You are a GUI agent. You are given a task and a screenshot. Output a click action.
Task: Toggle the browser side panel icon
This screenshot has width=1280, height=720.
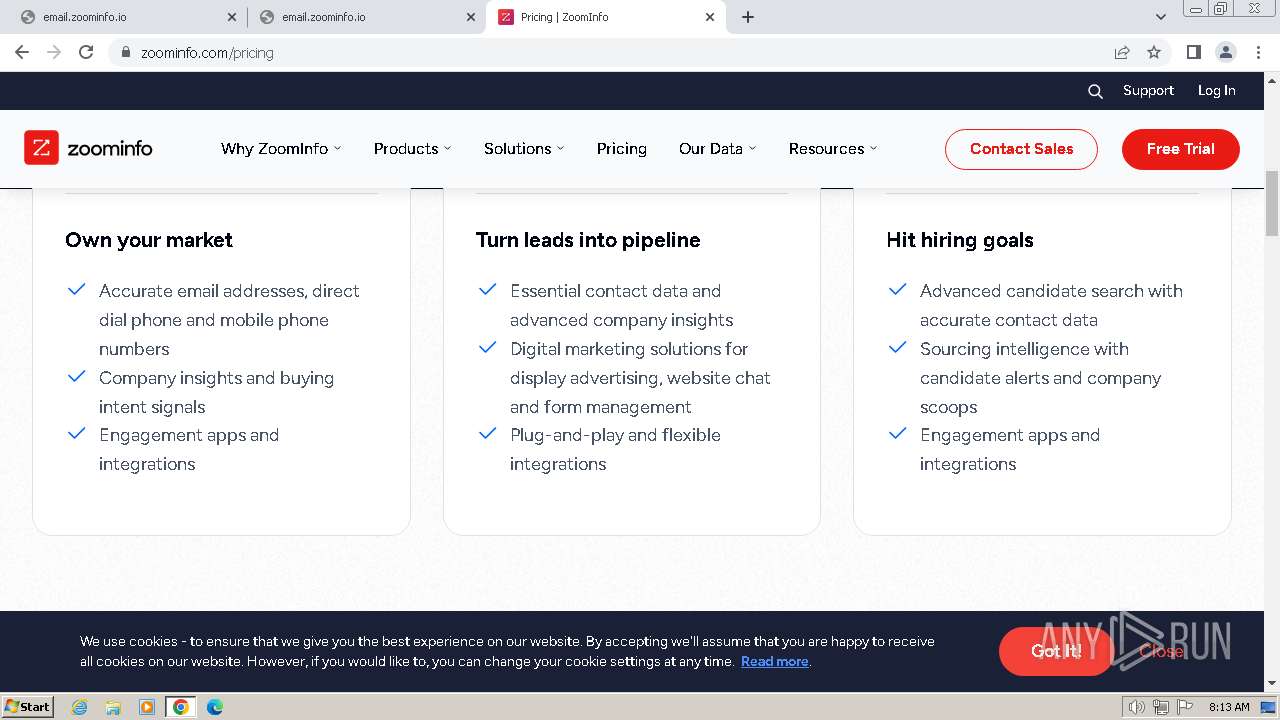1193,52
